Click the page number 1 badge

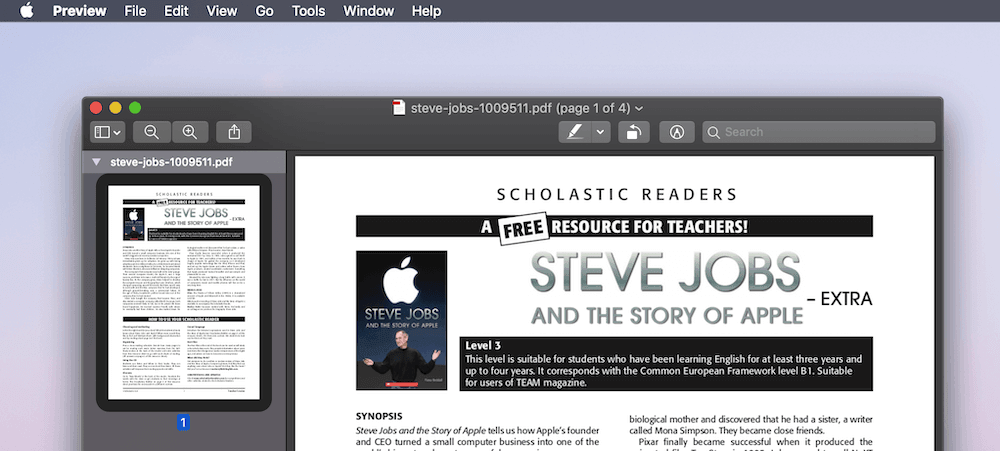(184, 422)
